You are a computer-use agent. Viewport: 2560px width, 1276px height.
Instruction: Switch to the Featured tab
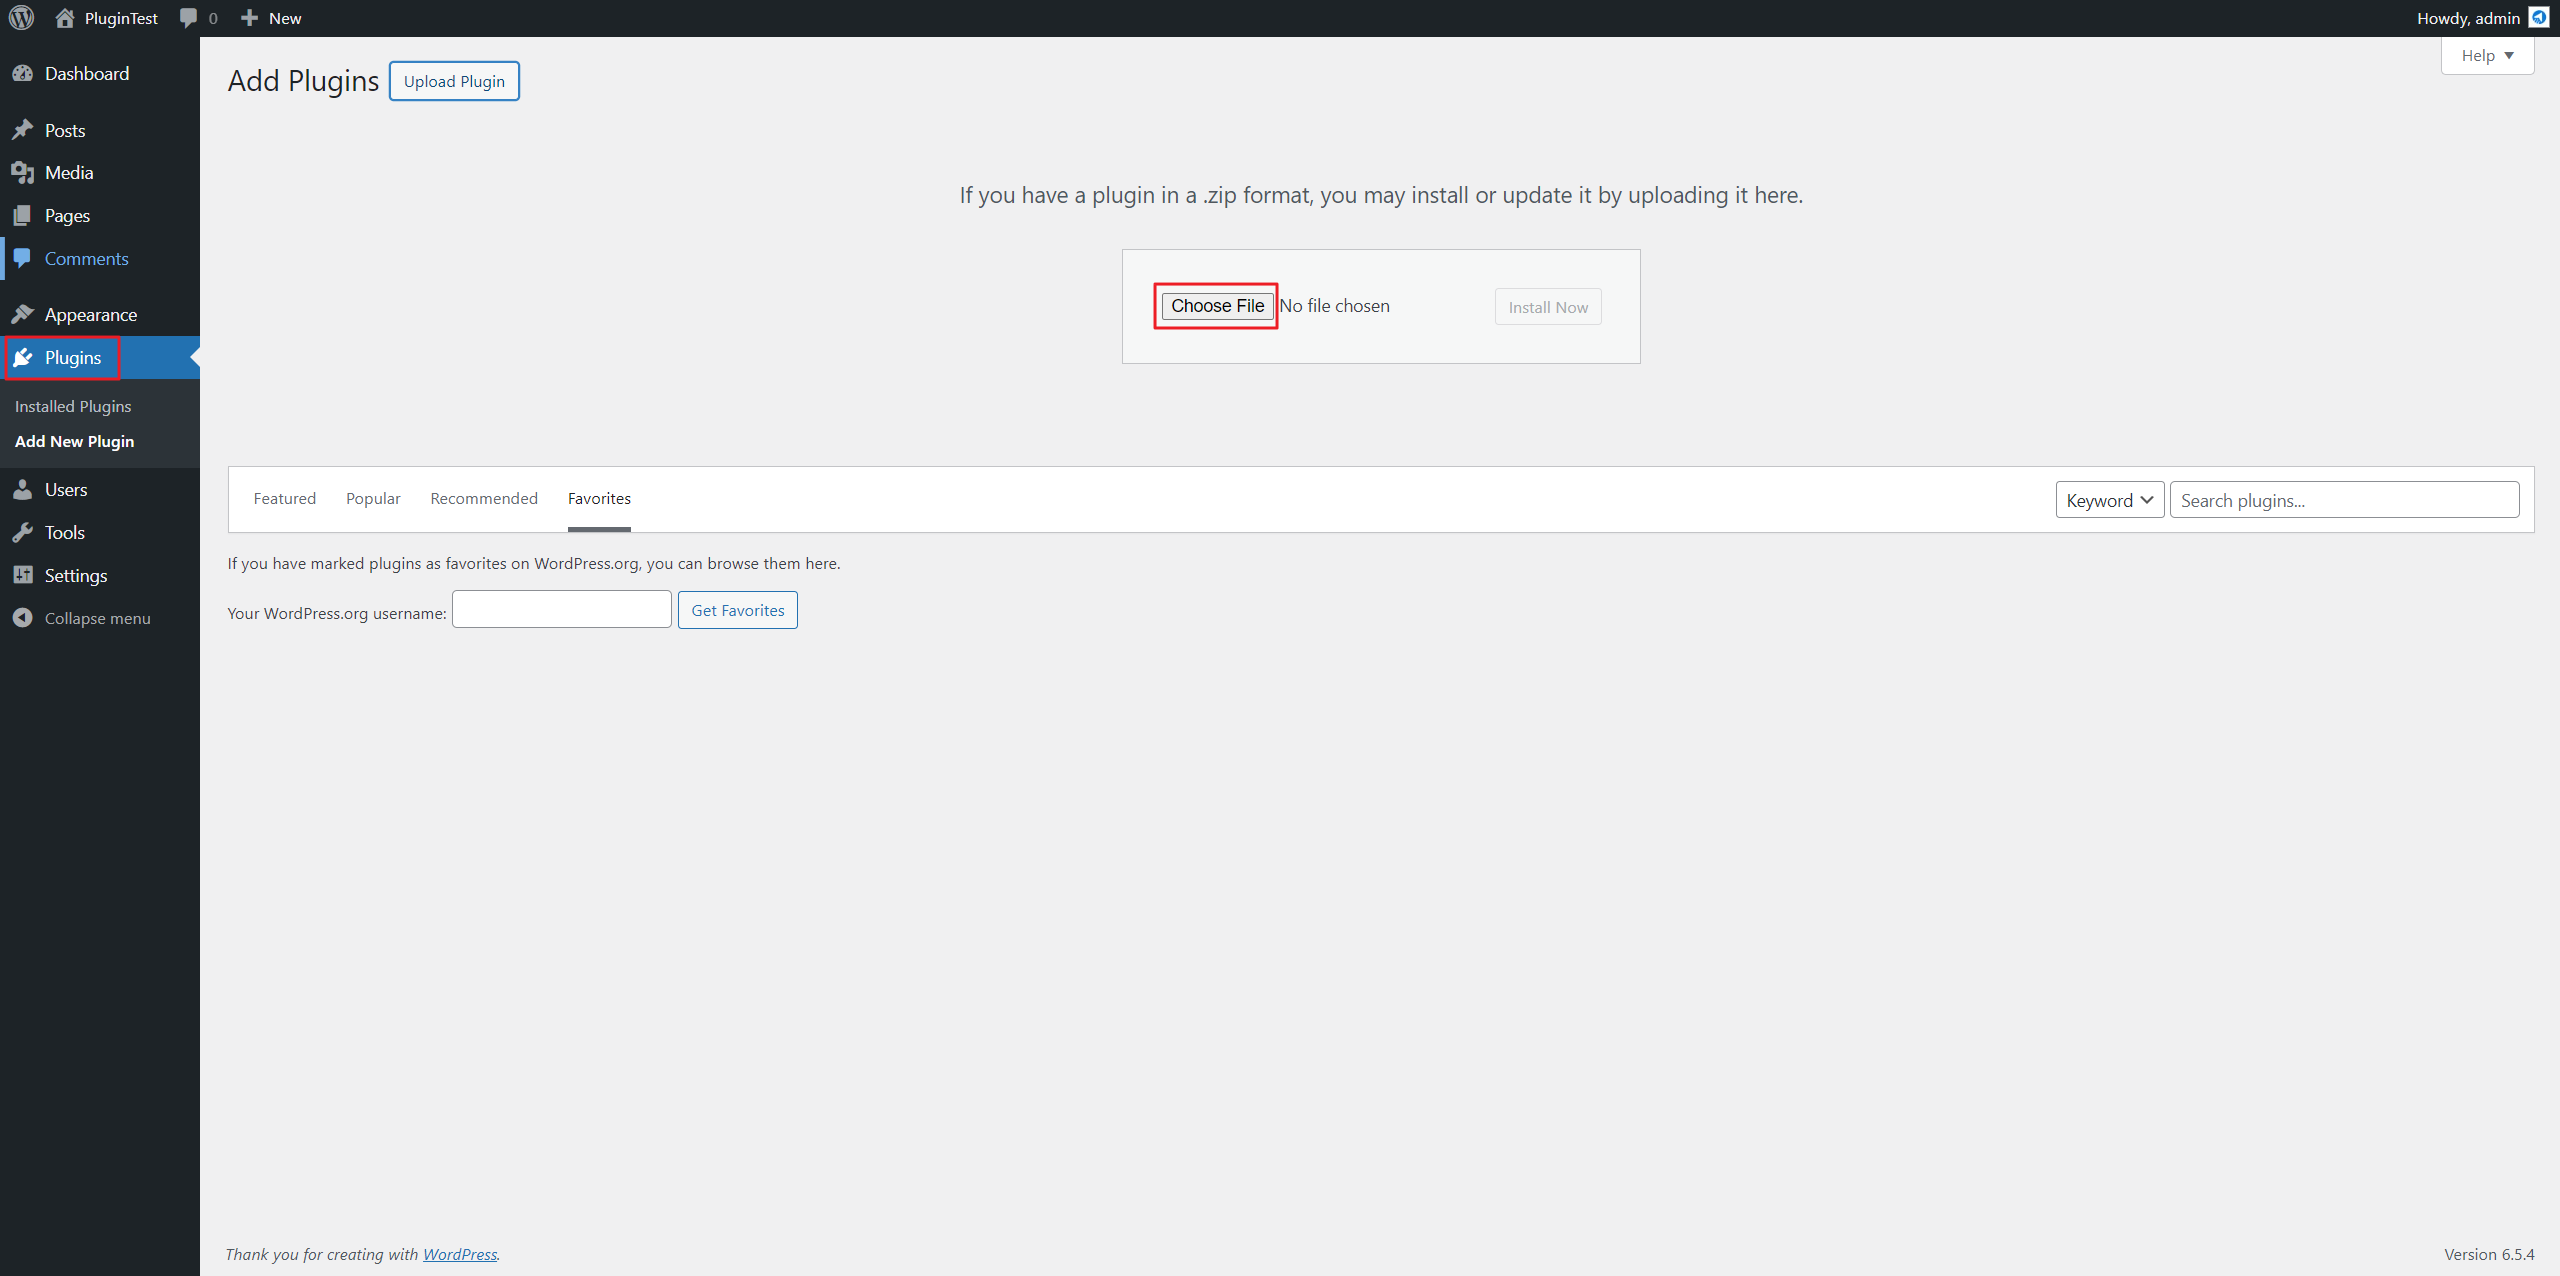(284, 499)
